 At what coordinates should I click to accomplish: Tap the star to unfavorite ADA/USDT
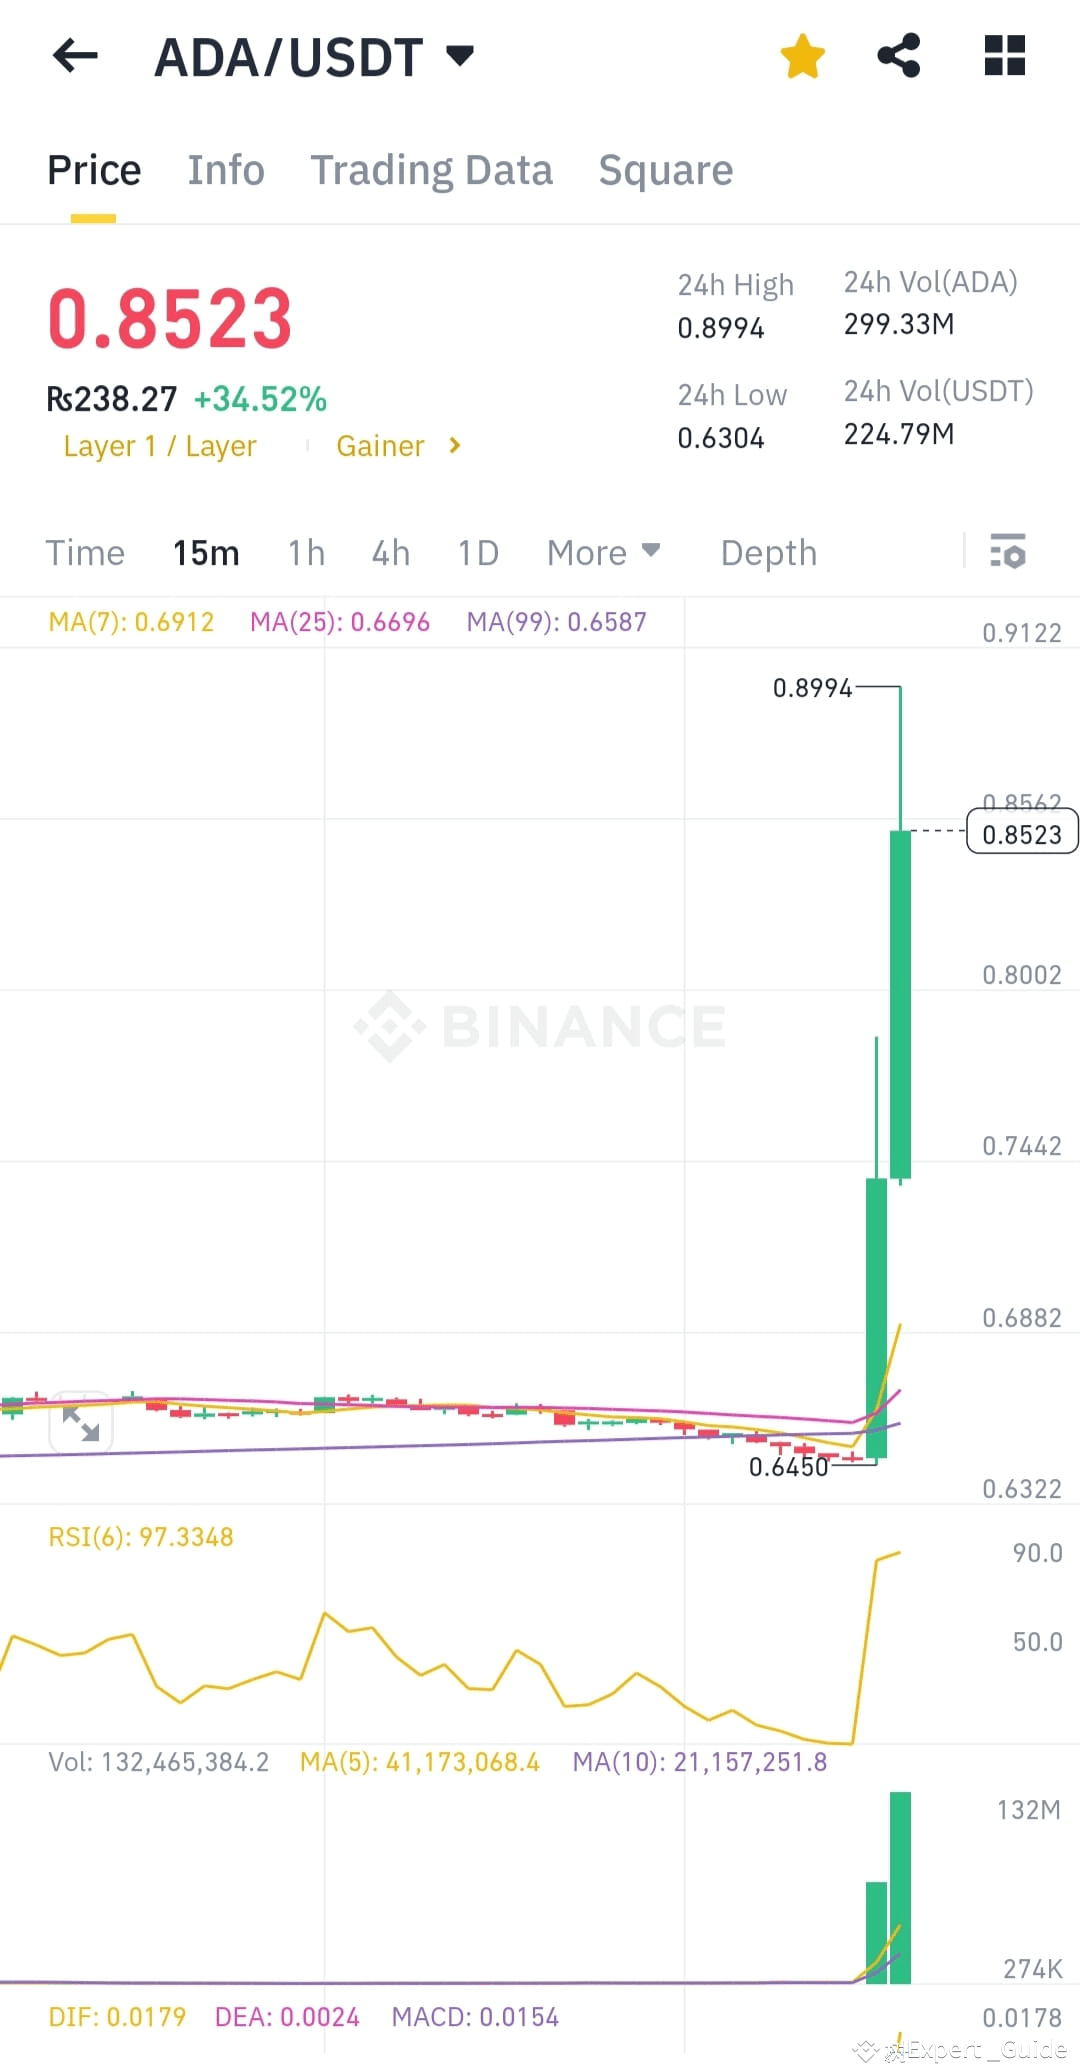coord(802,56)
